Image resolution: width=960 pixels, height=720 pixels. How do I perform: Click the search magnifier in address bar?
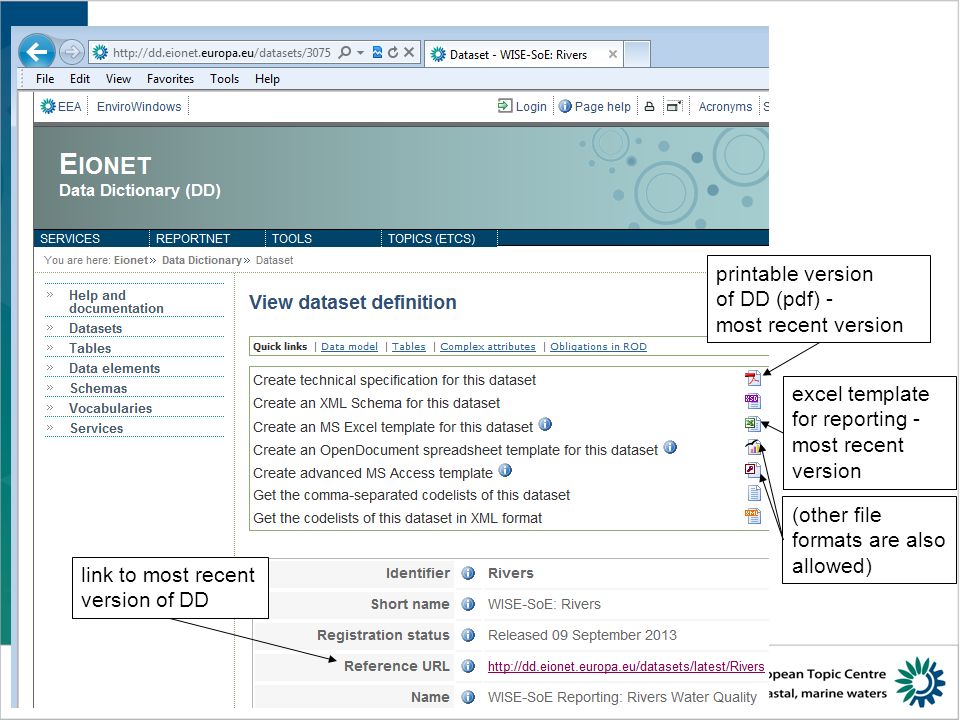345,53
